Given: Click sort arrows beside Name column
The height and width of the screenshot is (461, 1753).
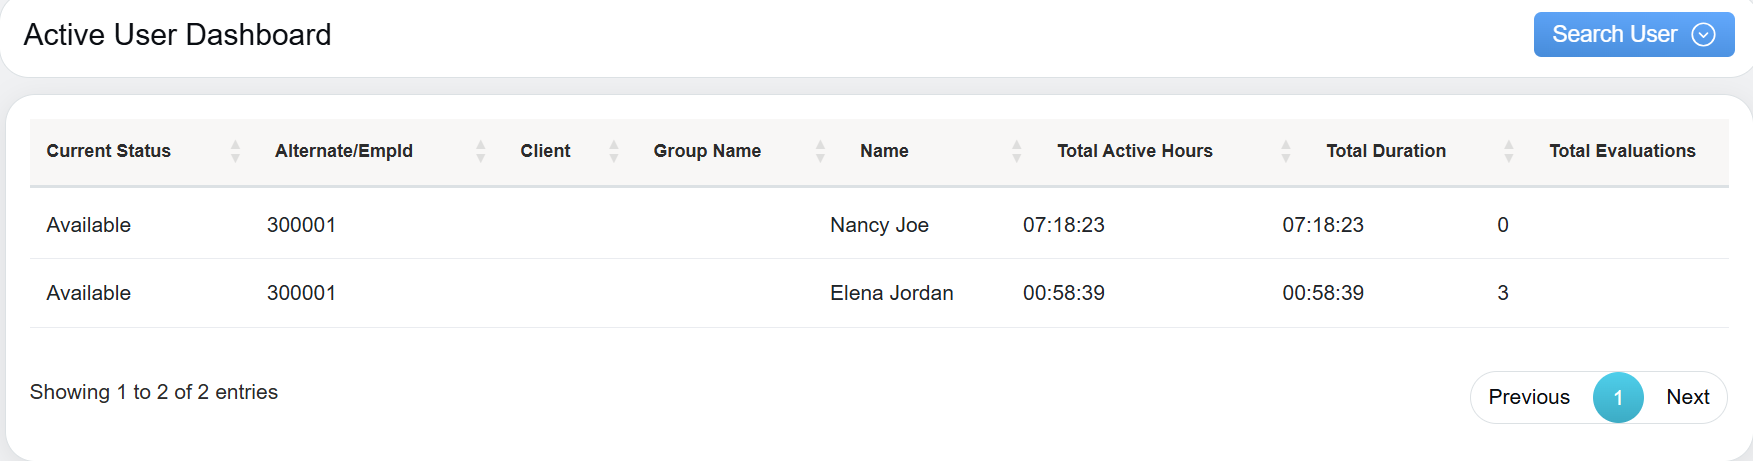Looking at the screenshot, I should pos(1016,151).
